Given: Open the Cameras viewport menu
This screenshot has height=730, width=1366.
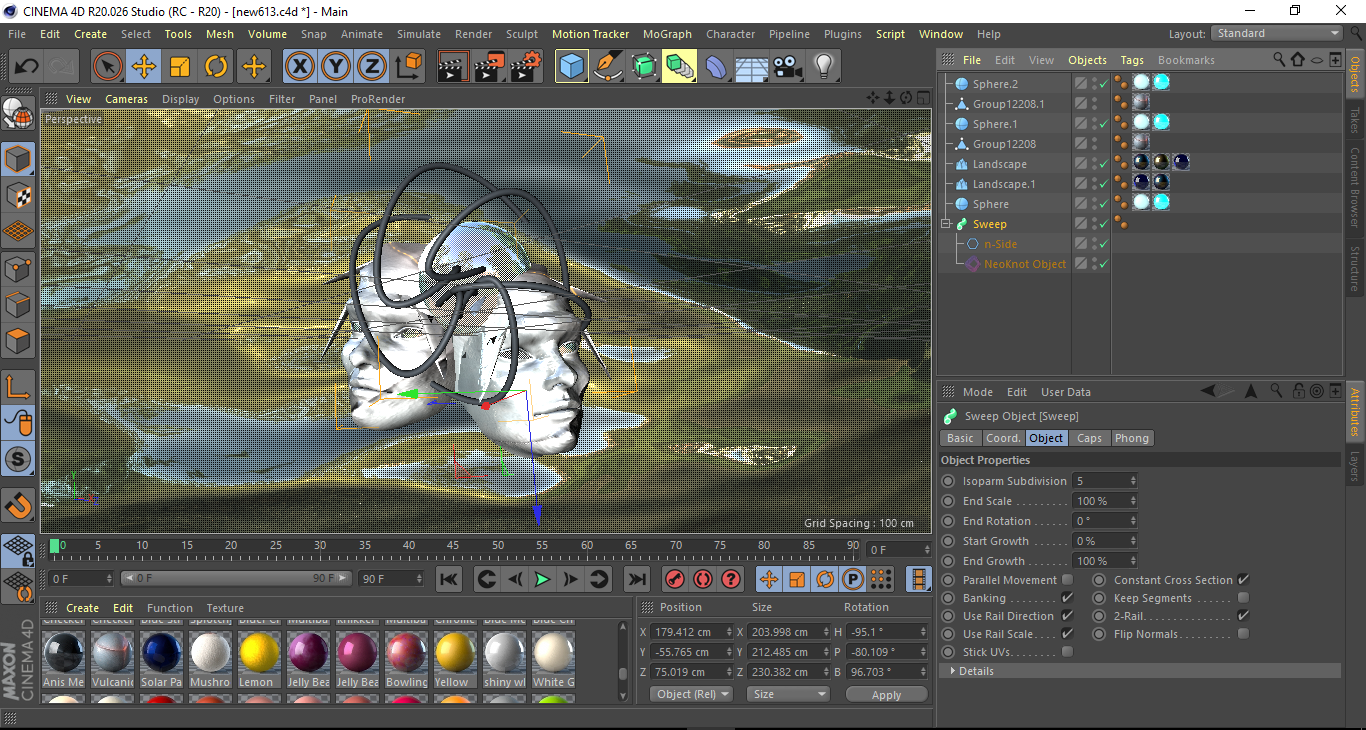Looking at the screenshot, I should 126,99.
